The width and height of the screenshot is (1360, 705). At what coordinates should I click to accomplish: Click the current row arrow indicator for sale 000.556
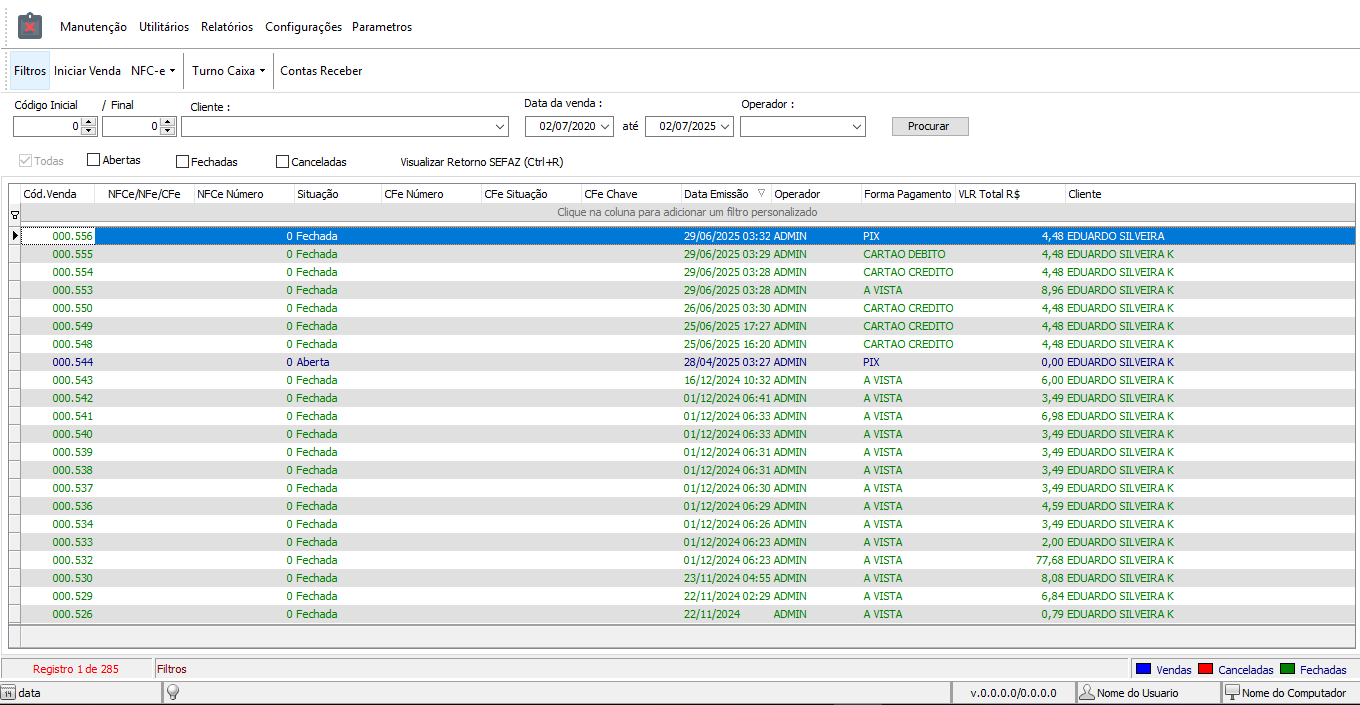14,236
